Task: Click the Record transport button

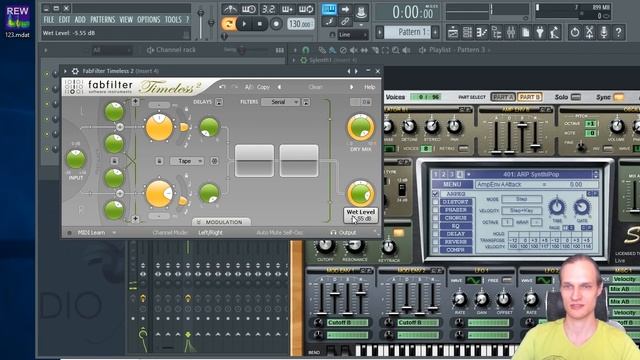Action: click(x=276, y=24)
